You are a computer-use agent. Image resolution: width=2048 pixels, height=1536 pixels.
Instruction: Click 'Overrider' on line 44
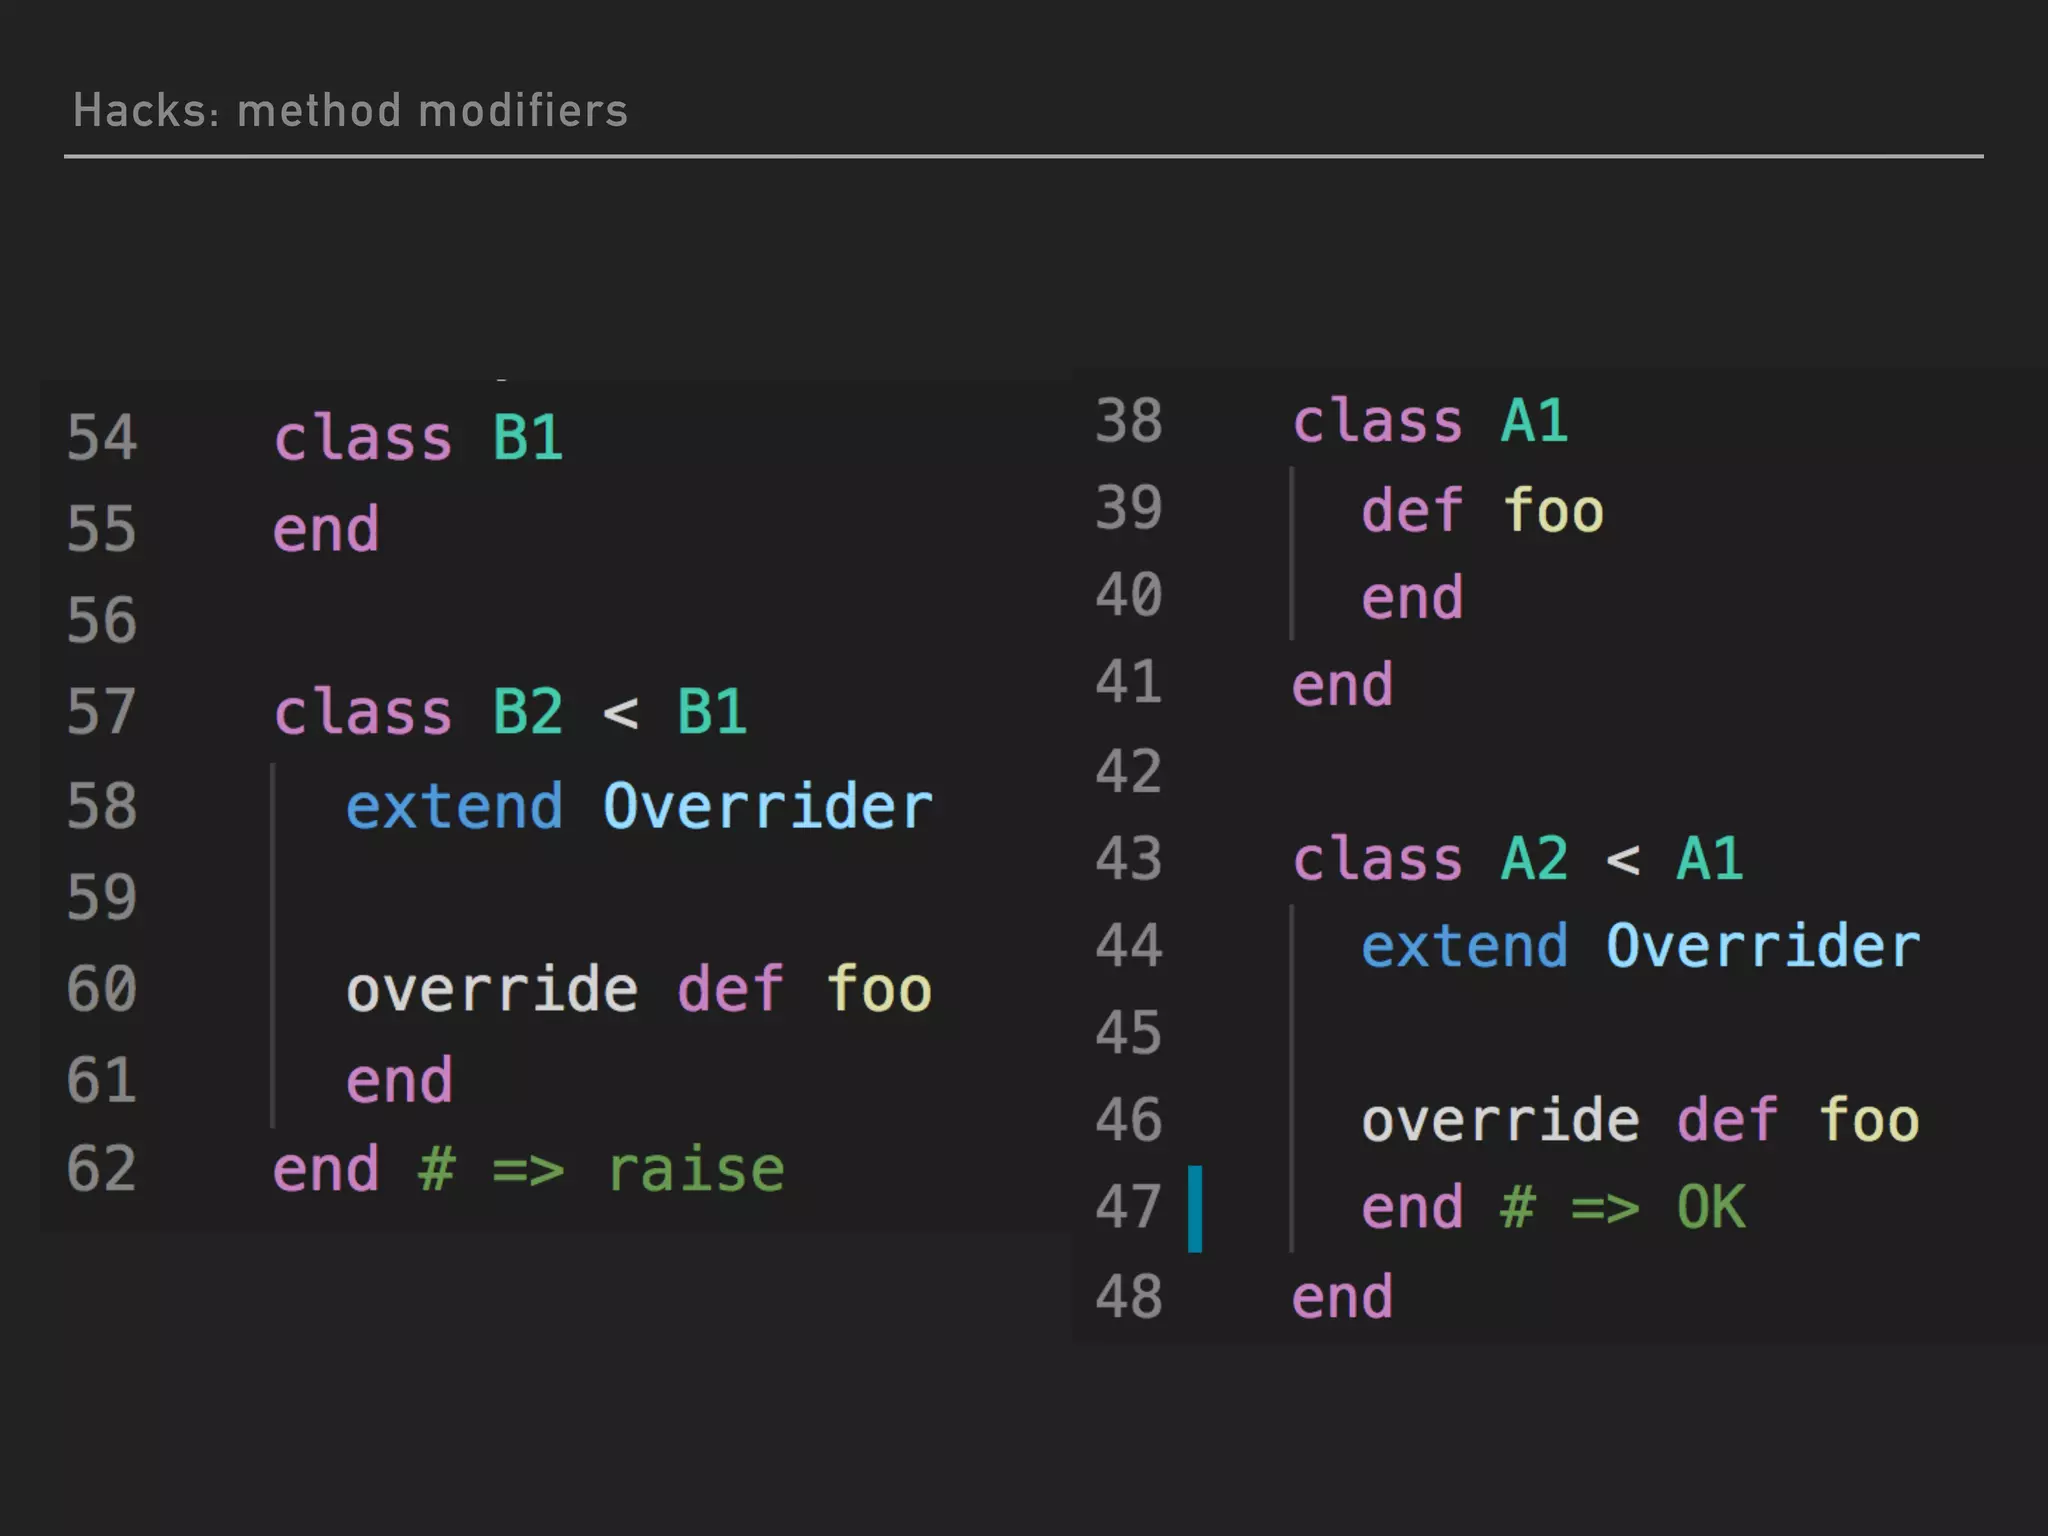coord(1763,946)
